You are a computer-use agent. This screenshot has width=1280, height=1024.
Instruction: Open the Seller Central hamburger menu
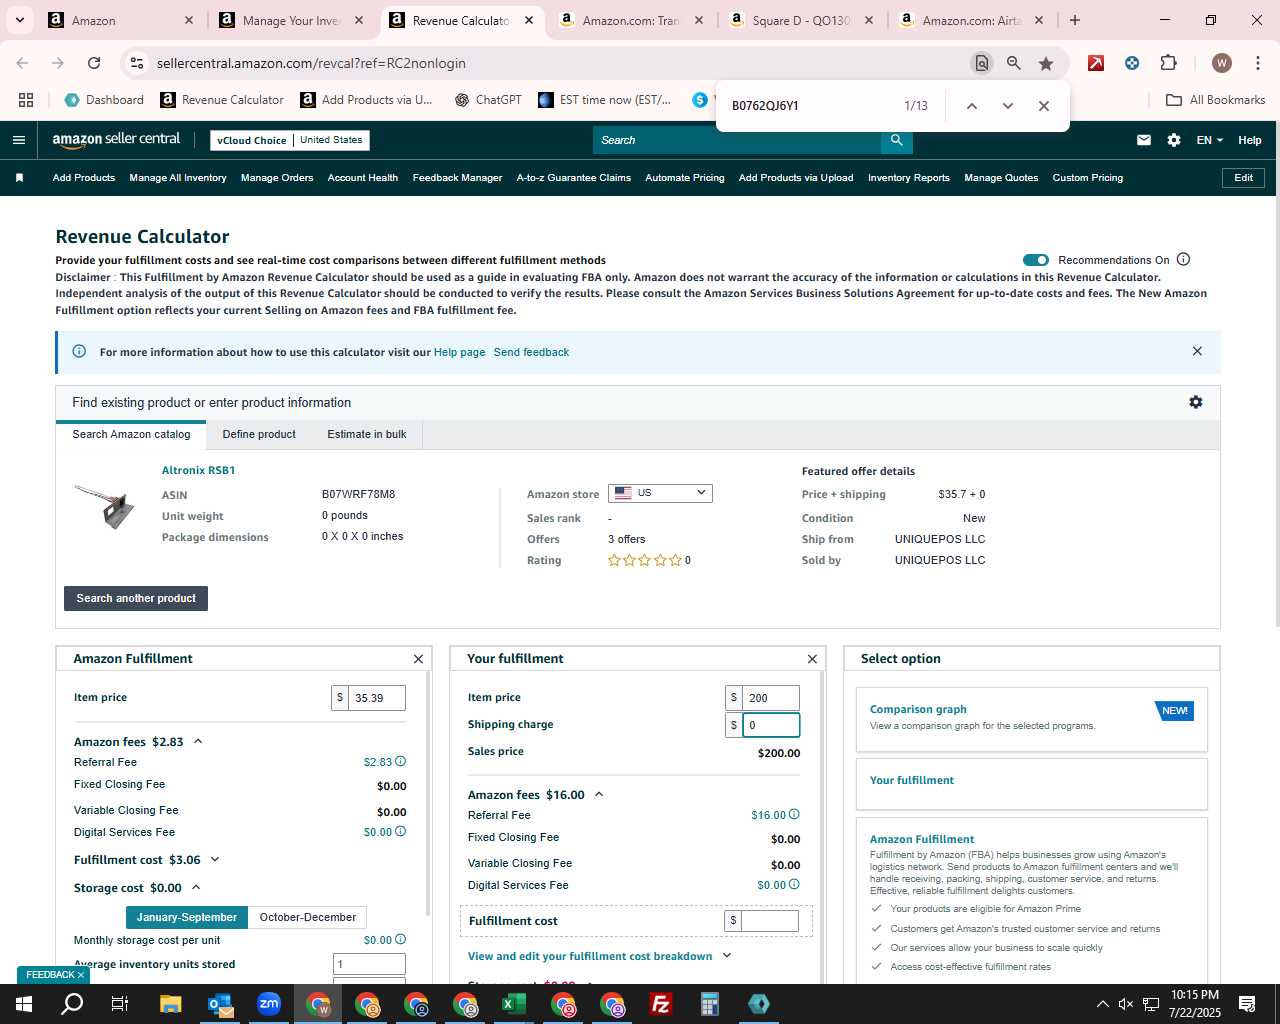(x=18, y=140)
